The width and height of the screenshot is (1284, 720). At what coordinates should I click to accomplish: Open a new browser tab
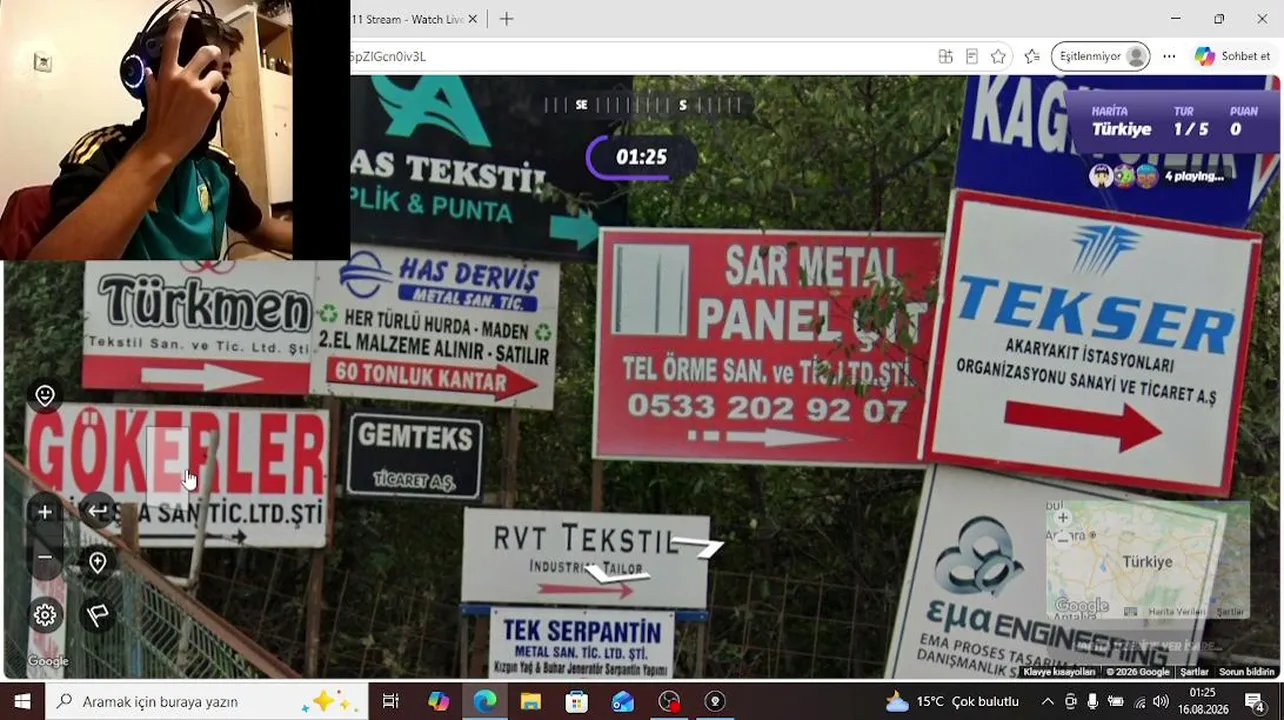pos(506,19)
